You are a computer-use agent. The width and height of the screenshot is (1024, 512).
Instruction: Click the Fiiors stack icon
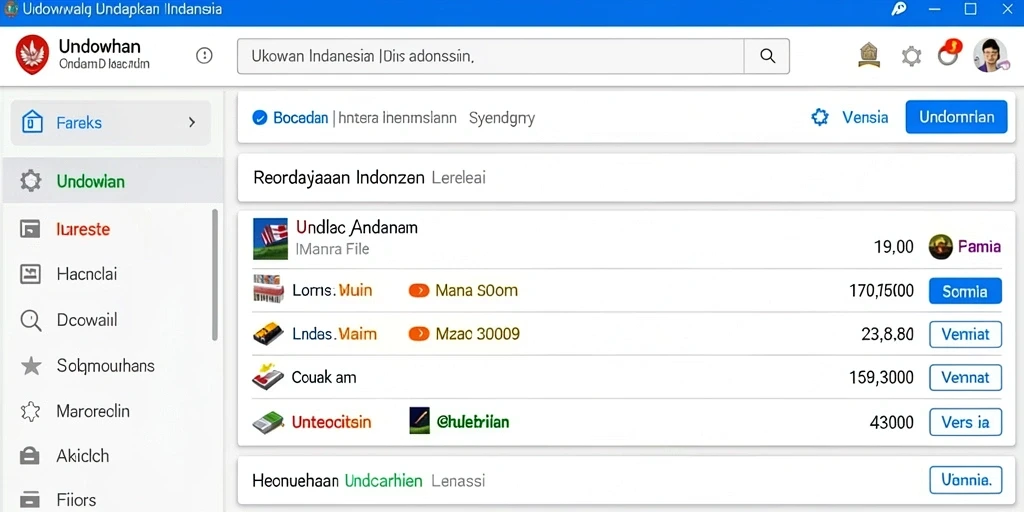(31, 500)
